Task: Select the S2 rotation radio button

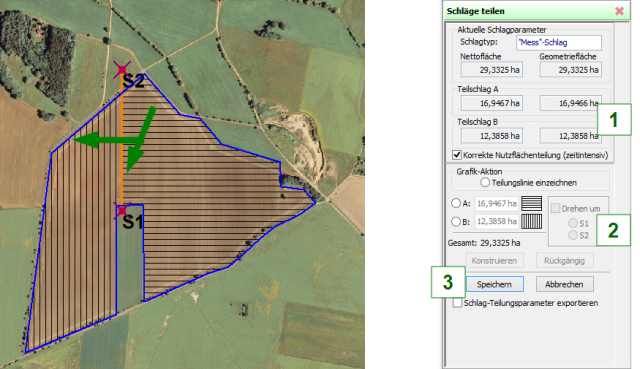Action: coord(573,235)
